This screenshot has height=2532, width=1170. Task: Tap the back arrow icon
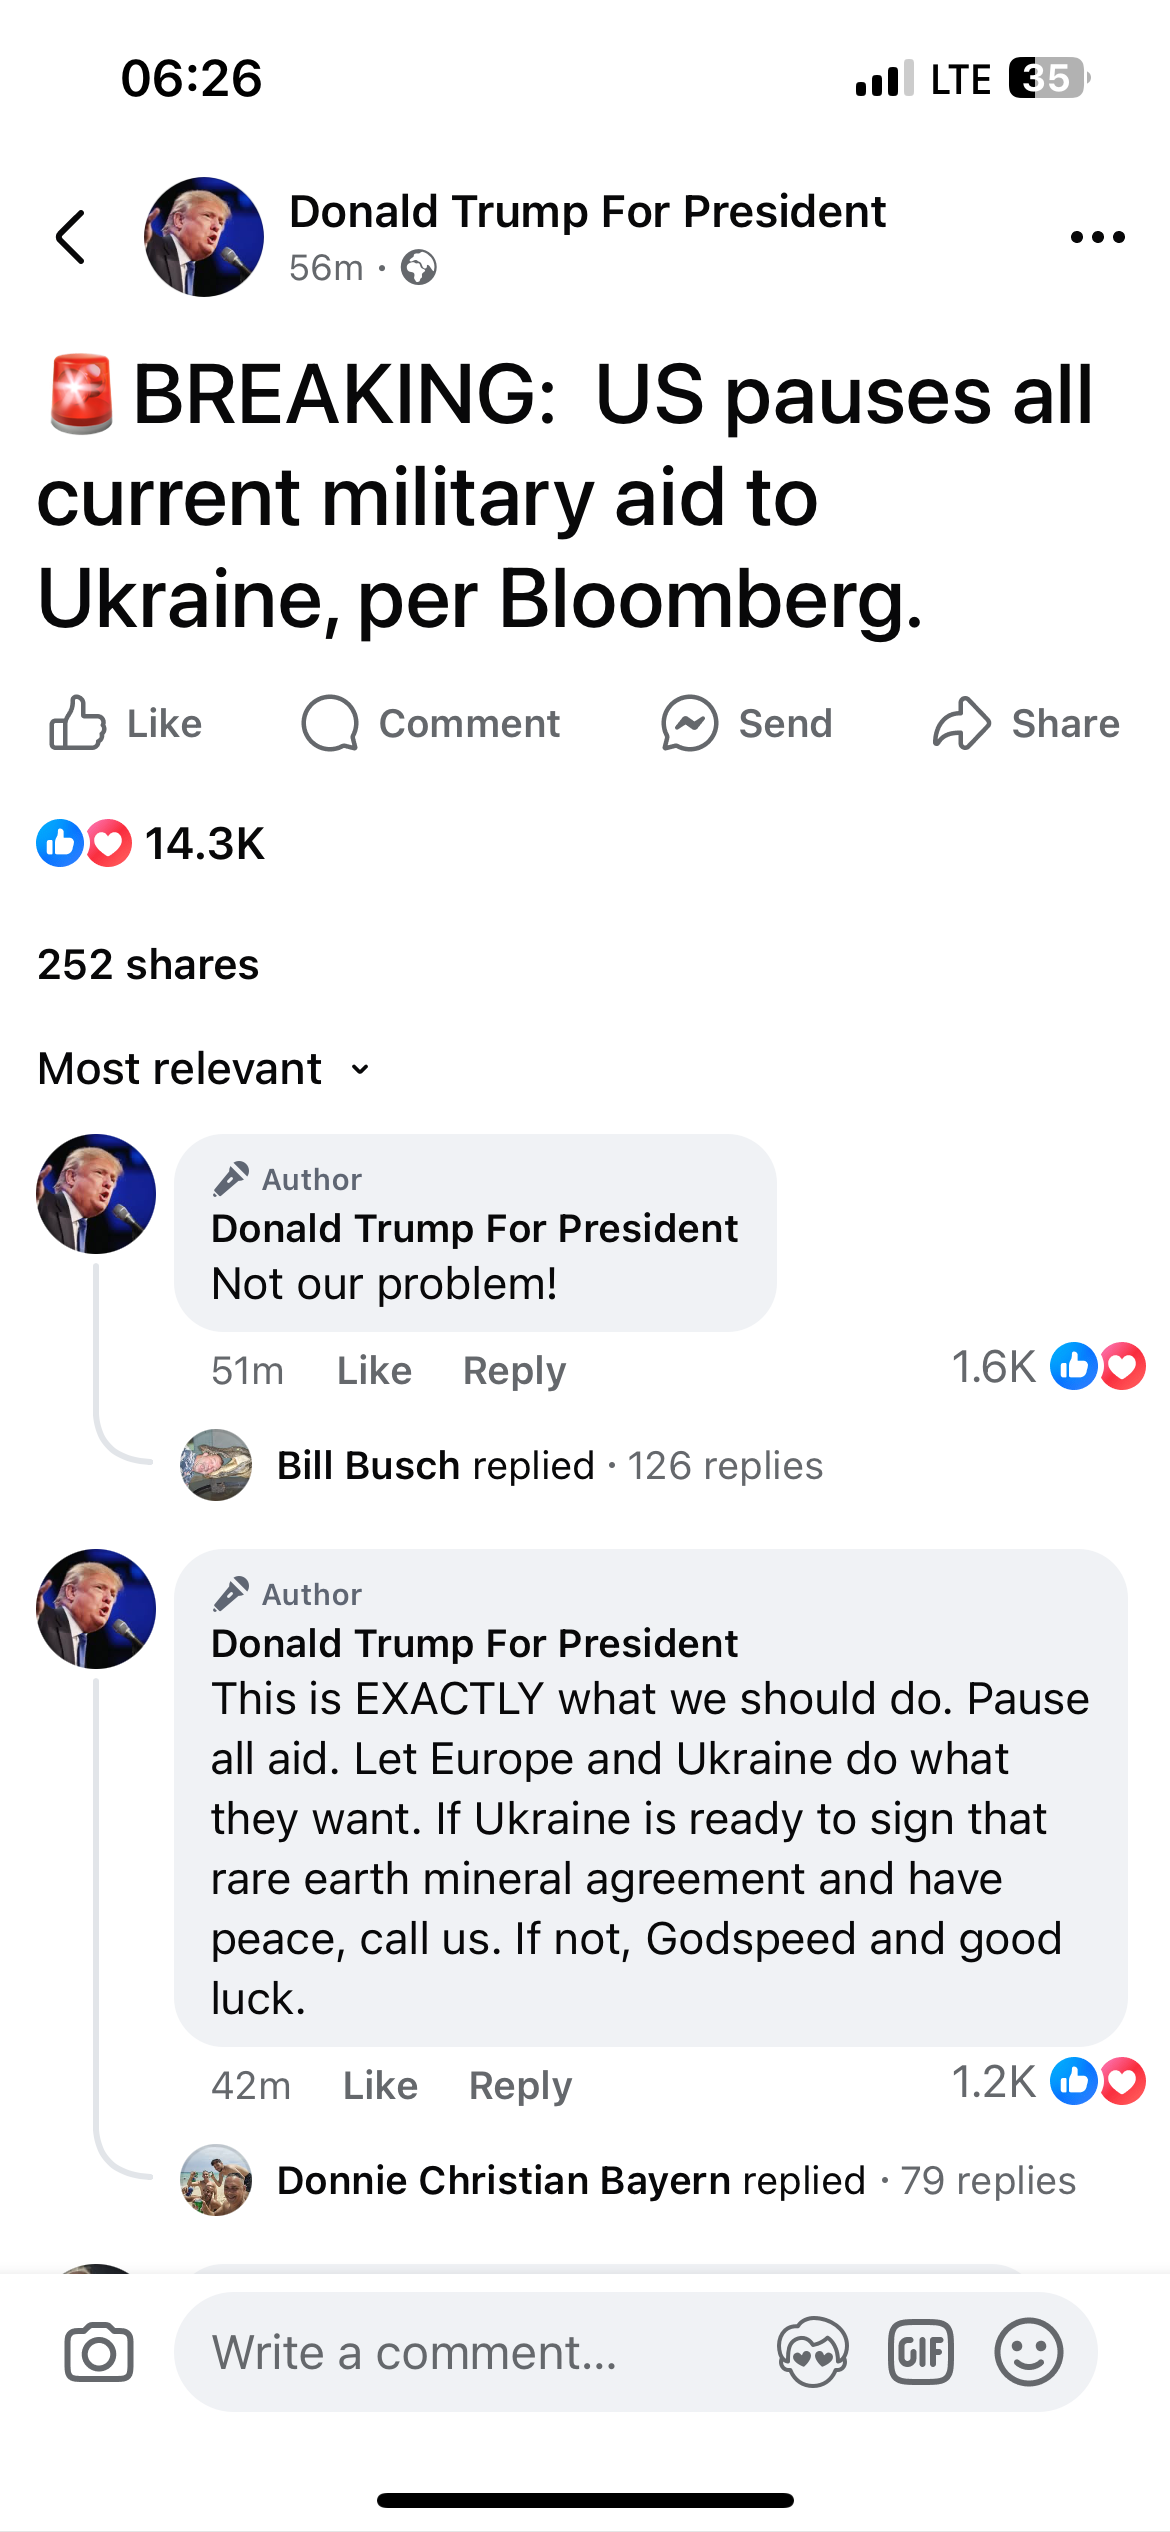pyautogui.click(x=71, y=238)
